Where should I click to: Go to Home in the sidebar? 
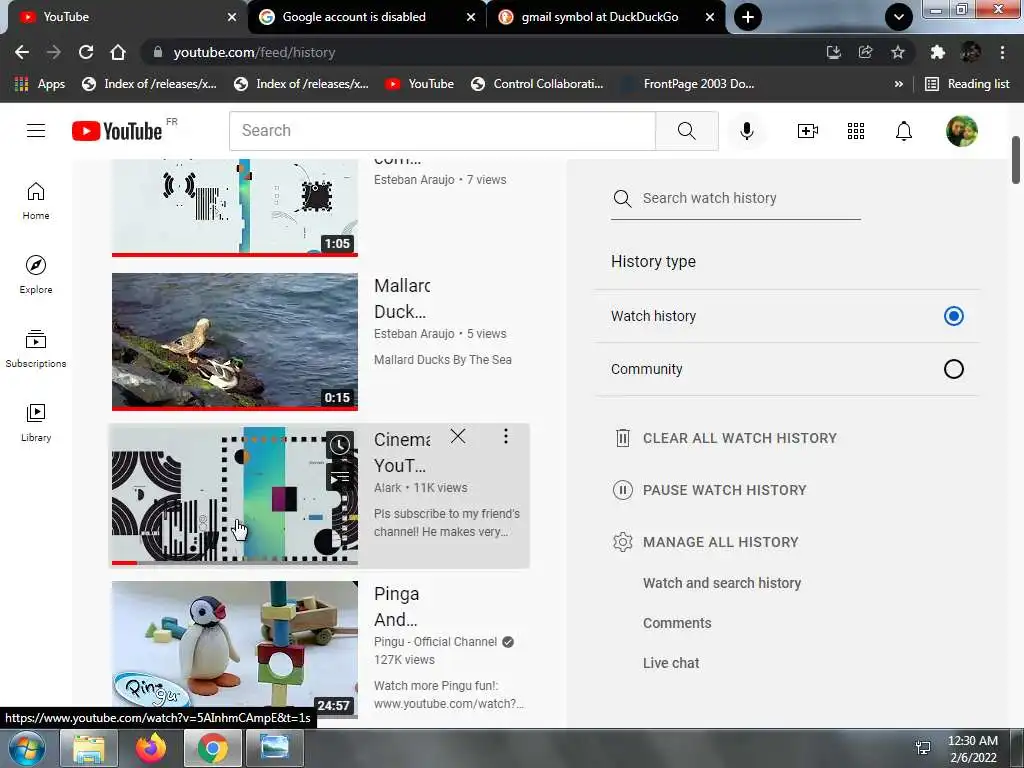(36, 200)
